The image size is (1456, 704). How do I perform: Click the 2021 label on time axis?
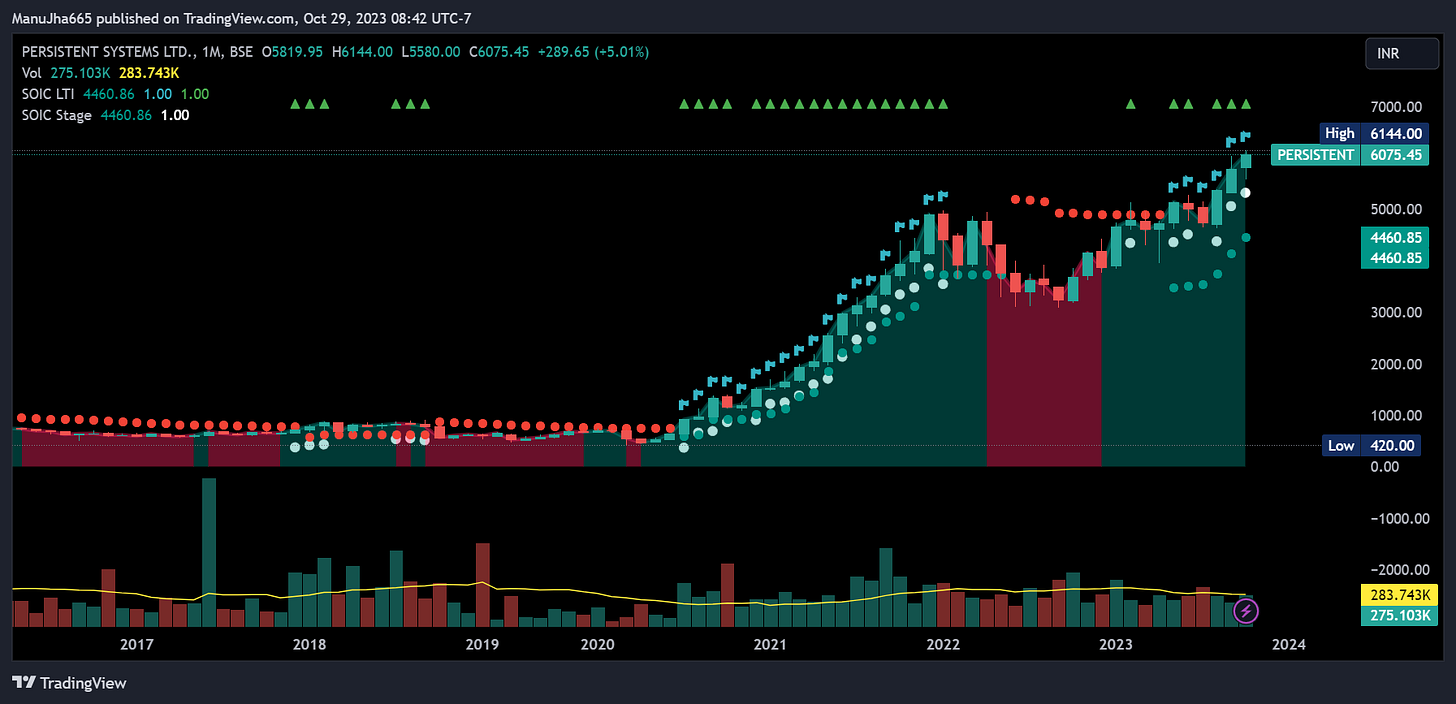[x=769, y=645]
